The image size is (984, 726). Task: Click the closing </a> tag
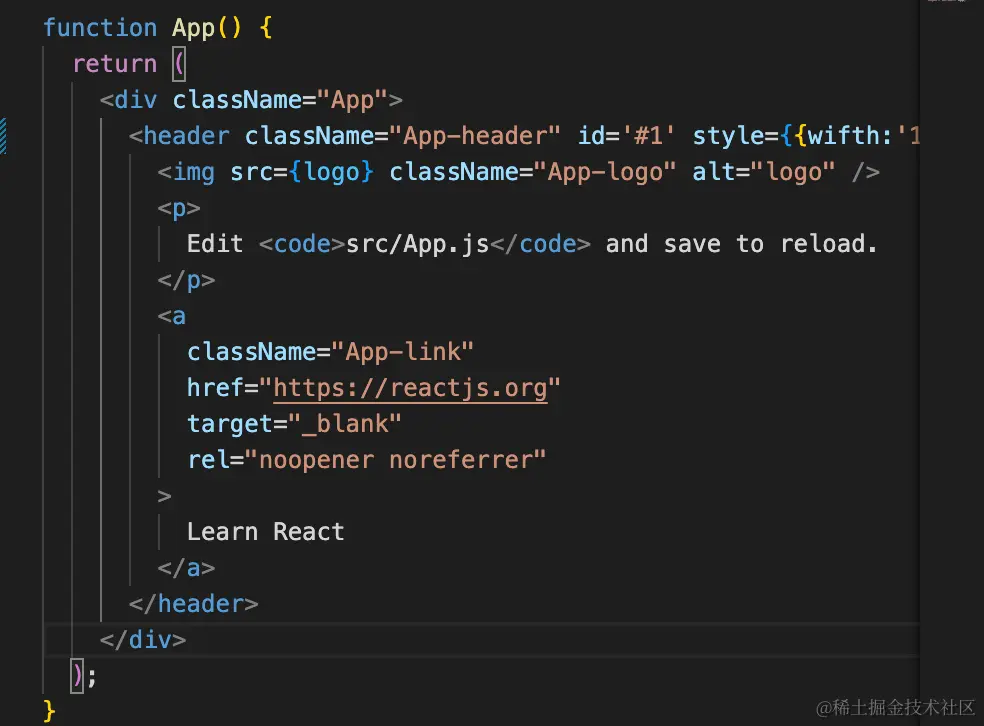[186, 569]
